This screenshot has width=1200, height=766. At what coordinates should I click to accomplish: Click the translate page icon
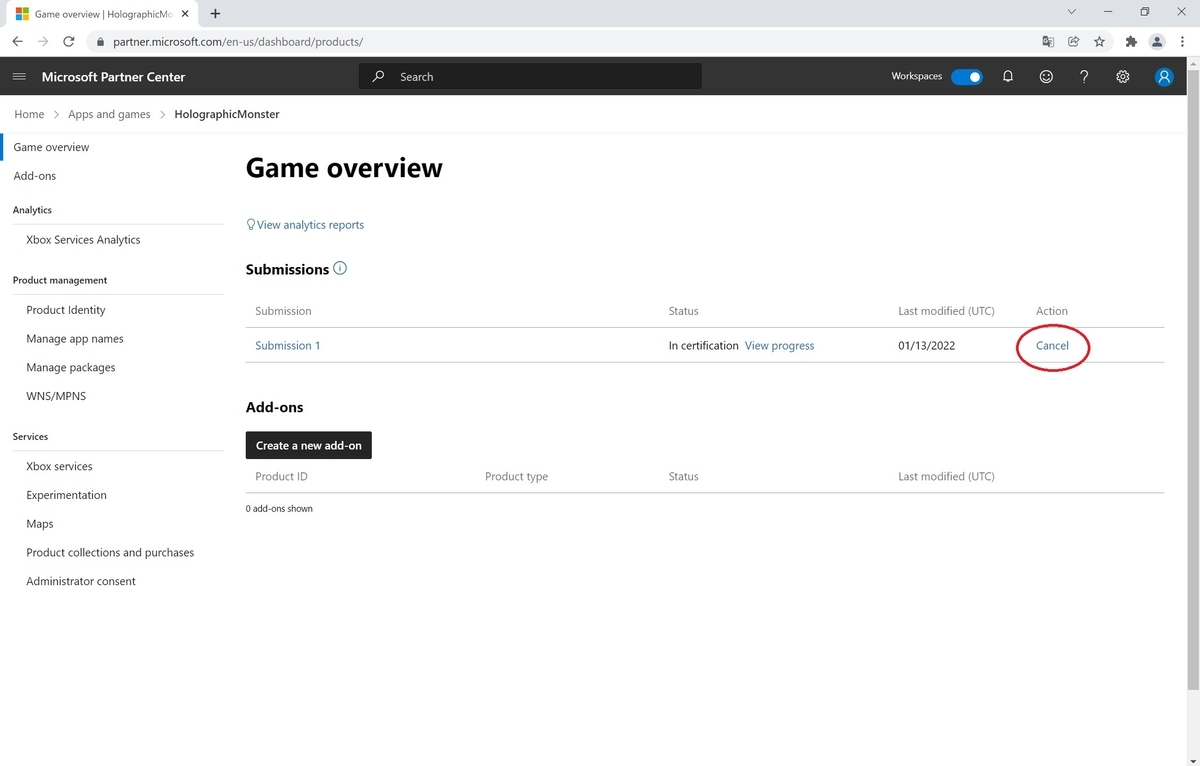(x=1048, y=42)
